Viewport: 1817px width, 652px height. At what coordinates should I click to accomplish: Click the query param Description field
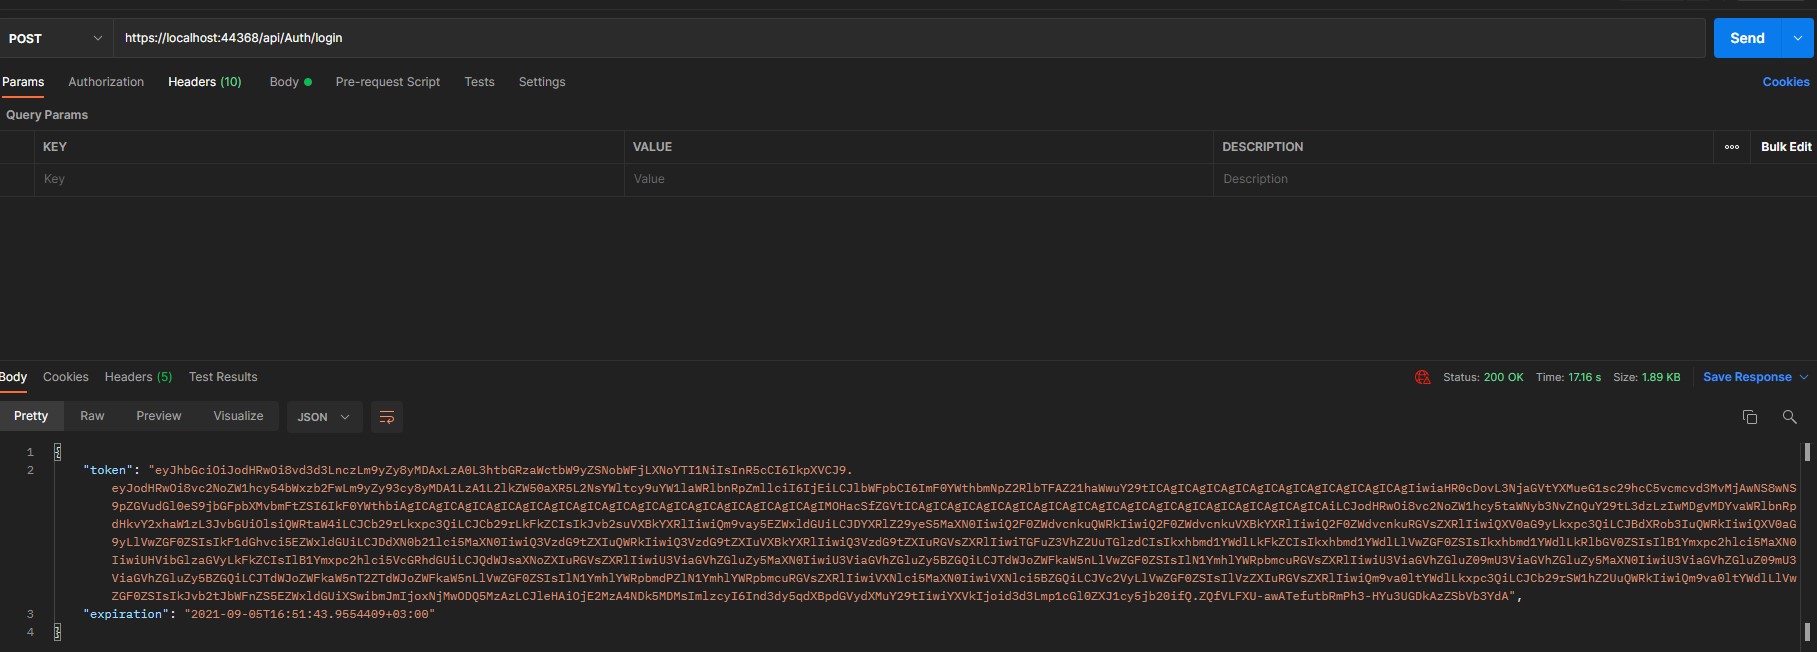(x=1514, y=179)
